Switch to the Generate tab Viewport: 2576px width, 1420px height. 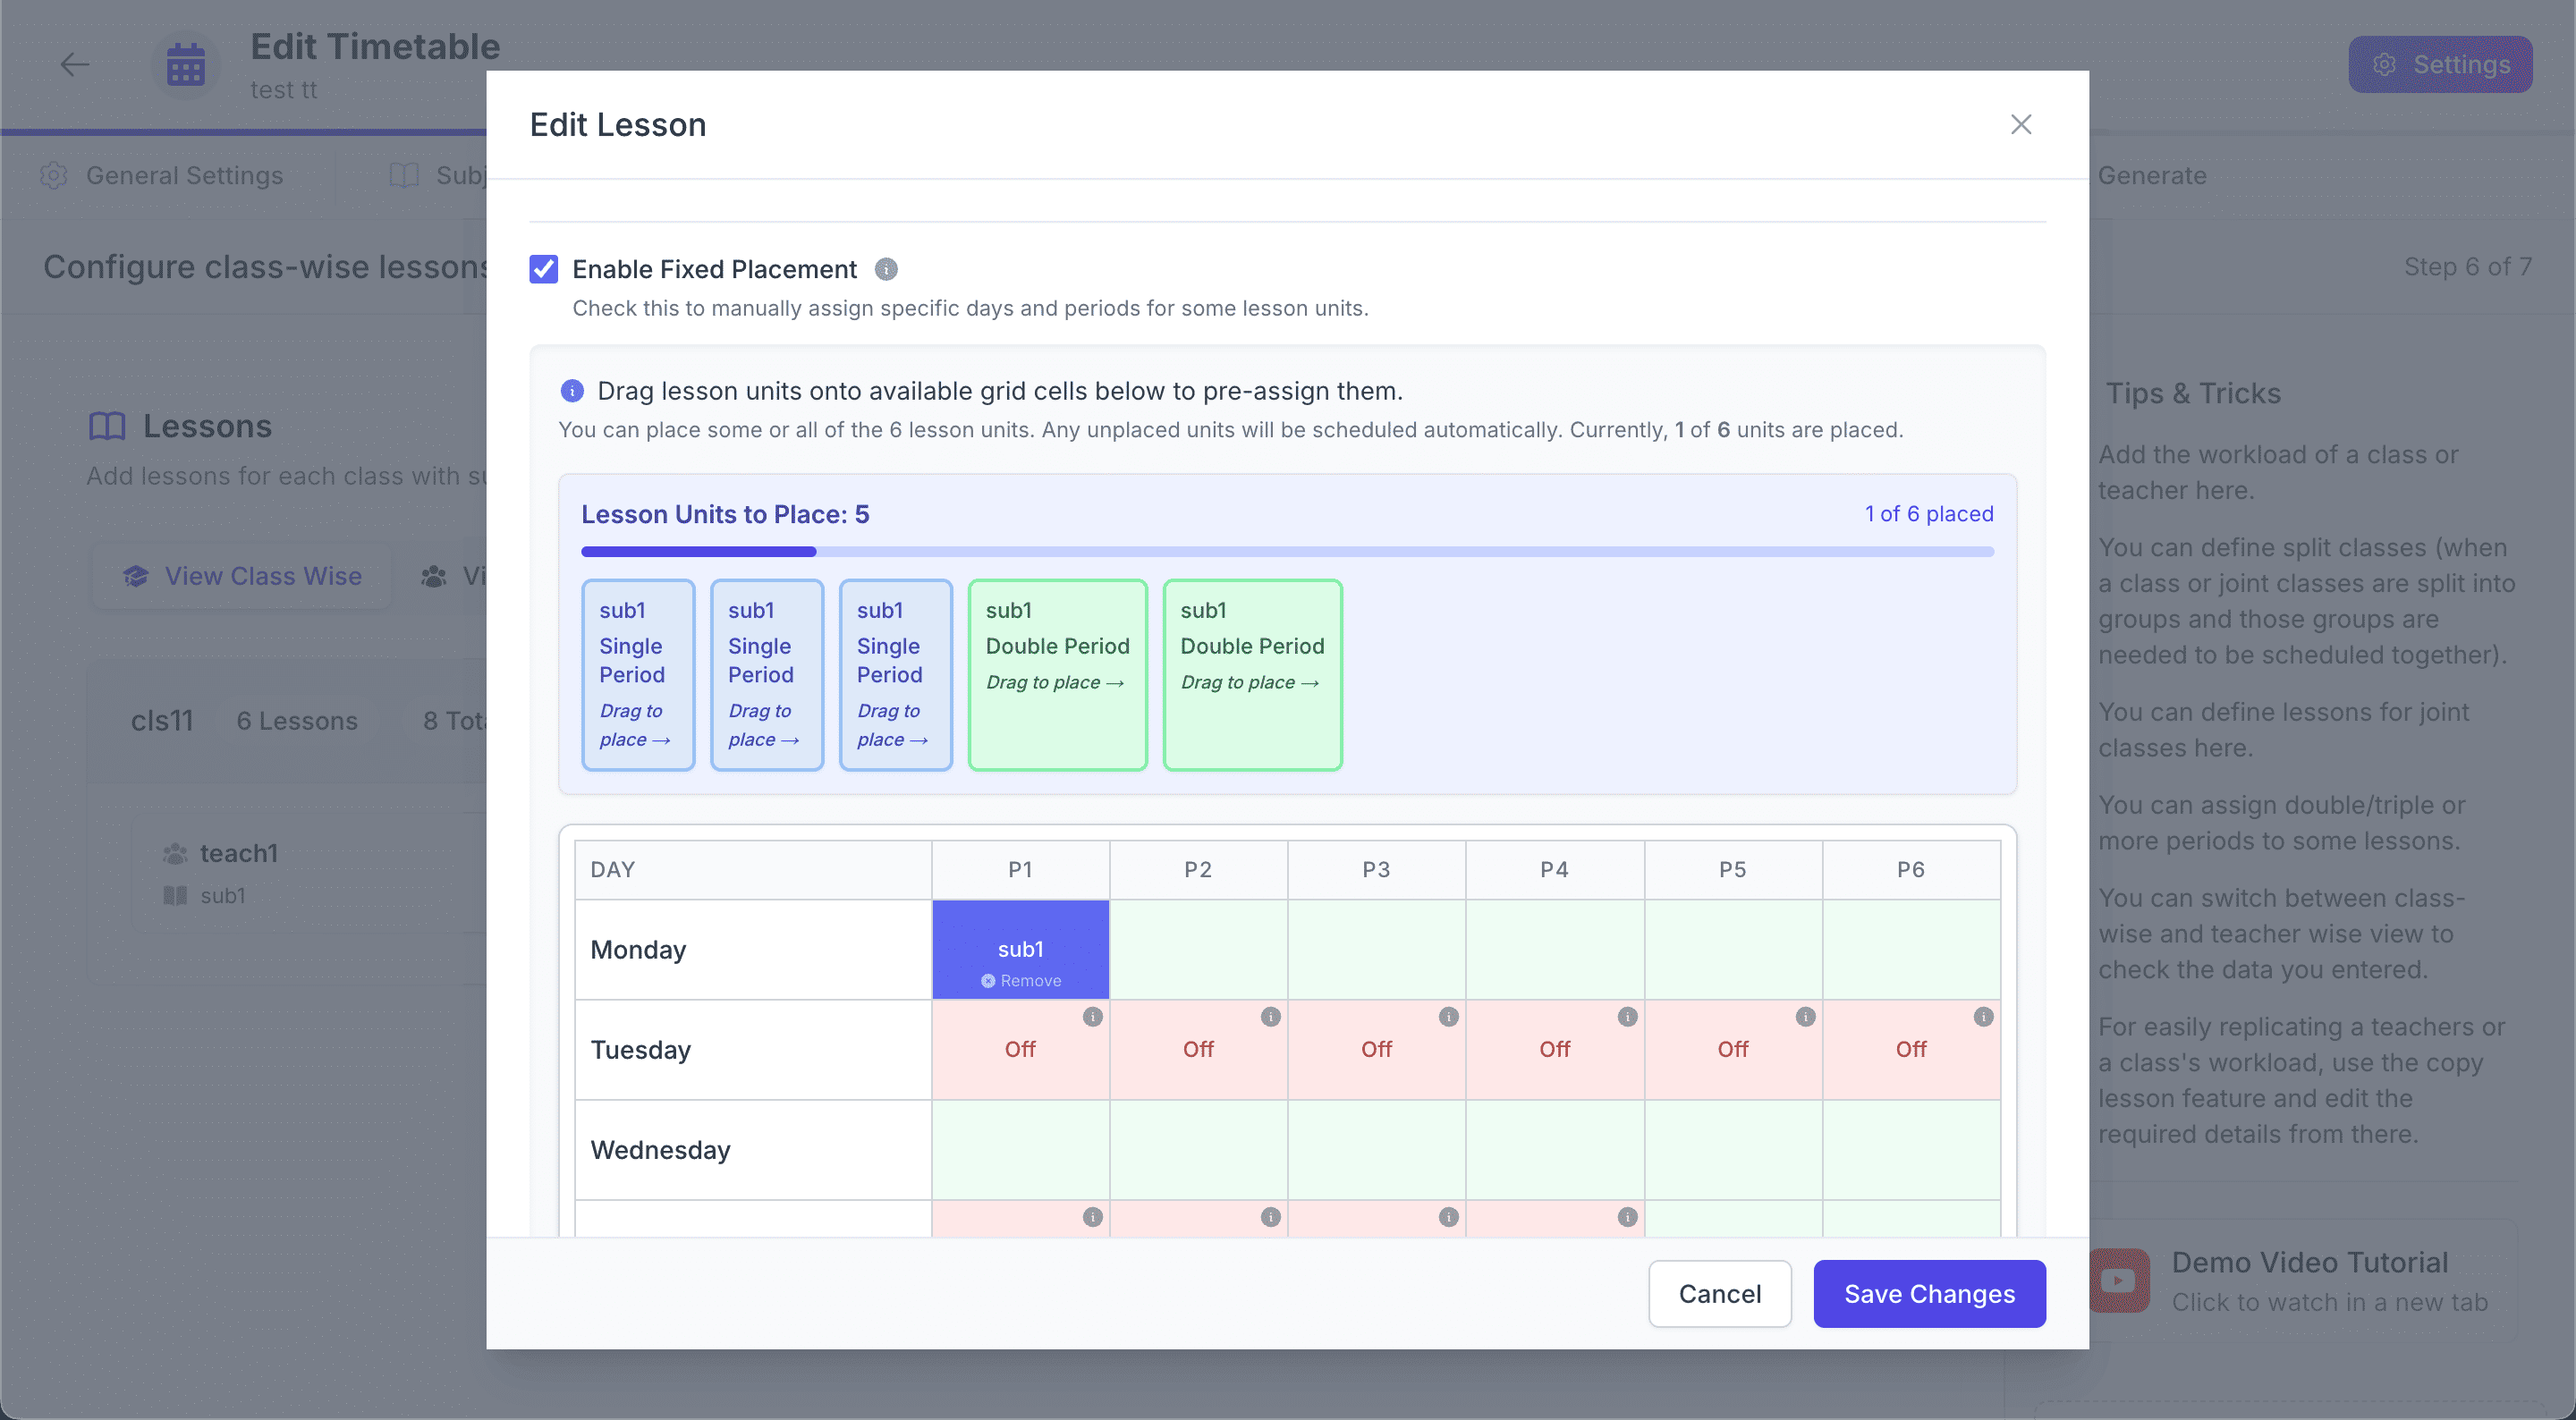point(2152,176)
